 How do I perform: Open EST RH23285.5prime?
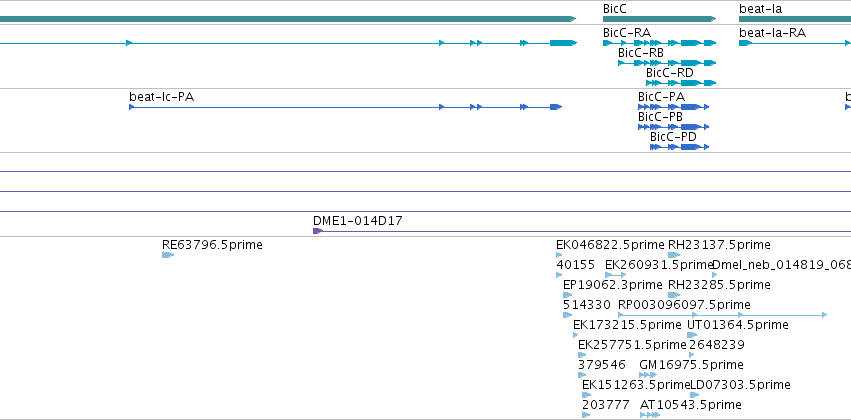pos(674,295)
